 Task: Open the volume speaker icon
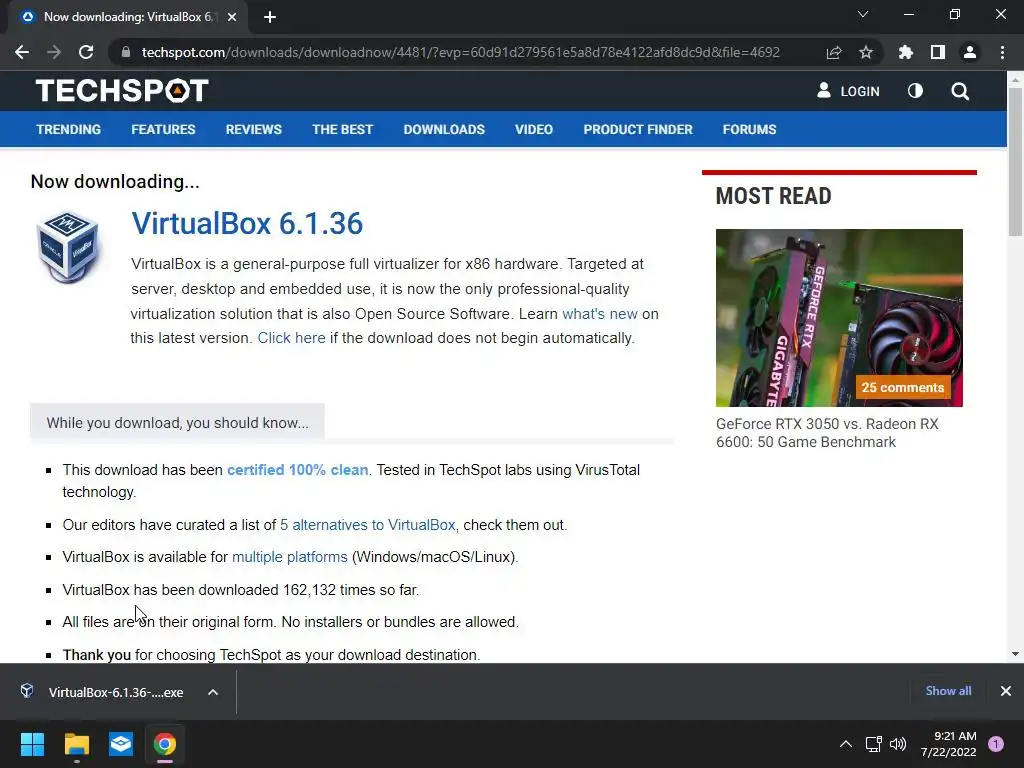click(x=898, y=744)
